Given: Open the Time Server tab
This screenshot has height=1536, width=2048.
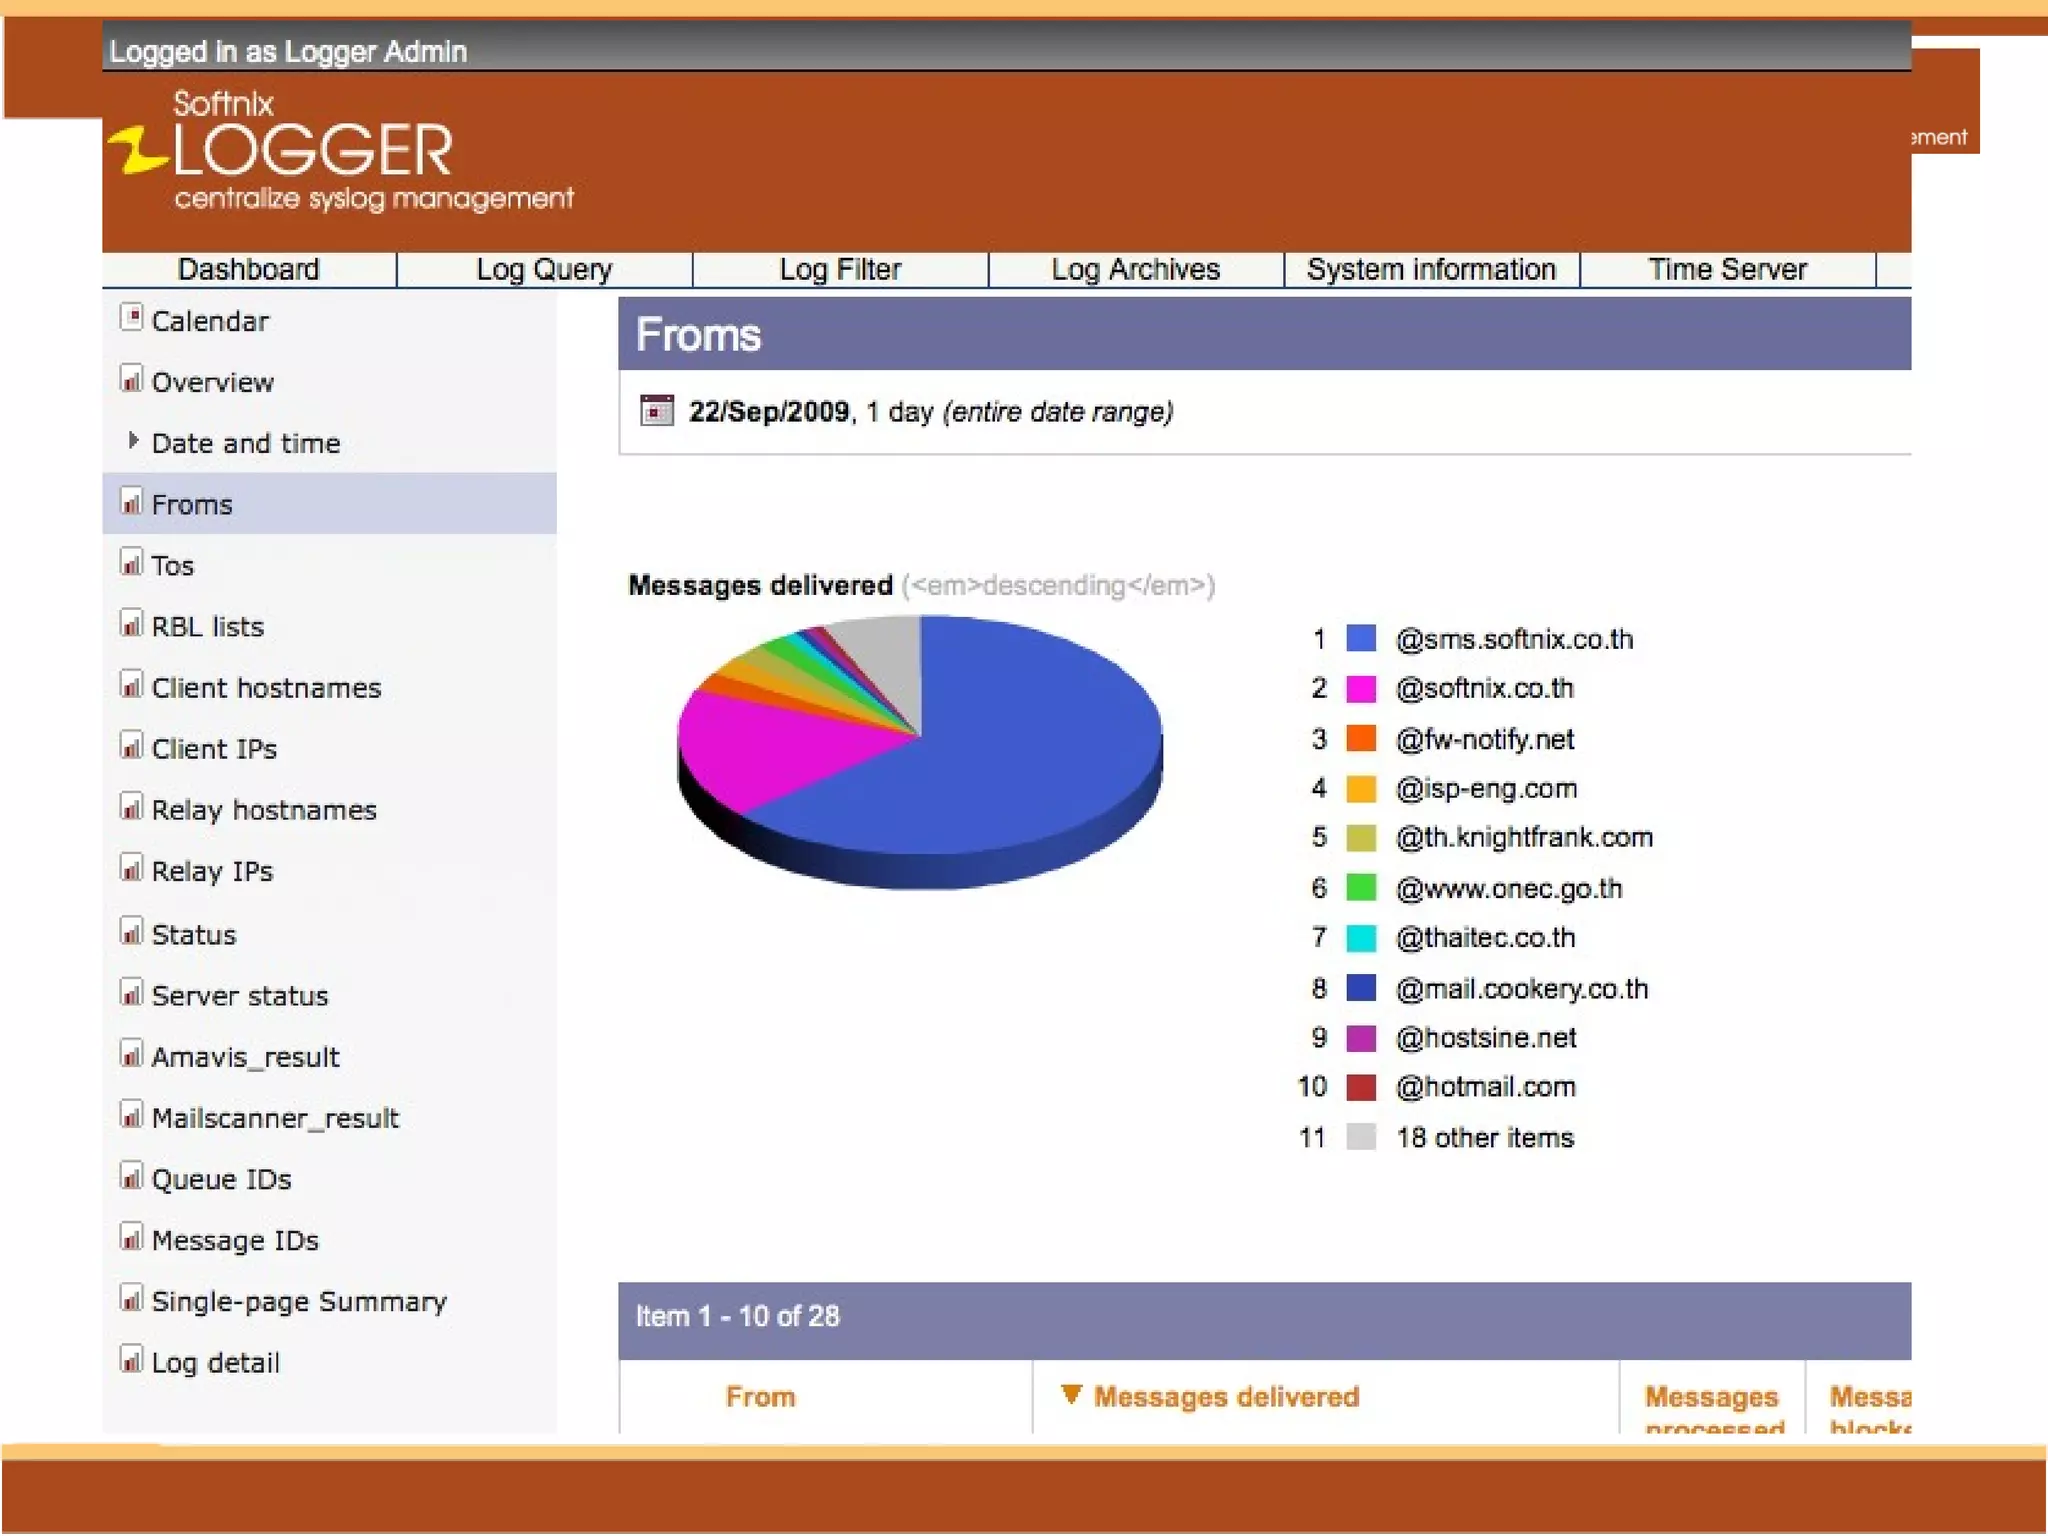Looking at the screenshot, I should [1727, 270].
